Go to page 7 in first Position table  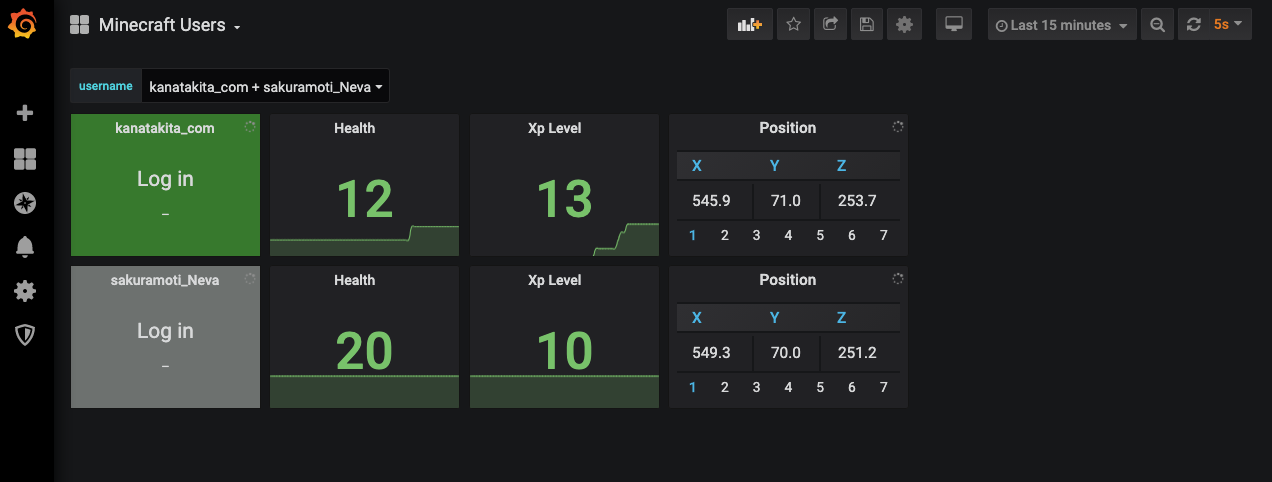click(883, 236)
